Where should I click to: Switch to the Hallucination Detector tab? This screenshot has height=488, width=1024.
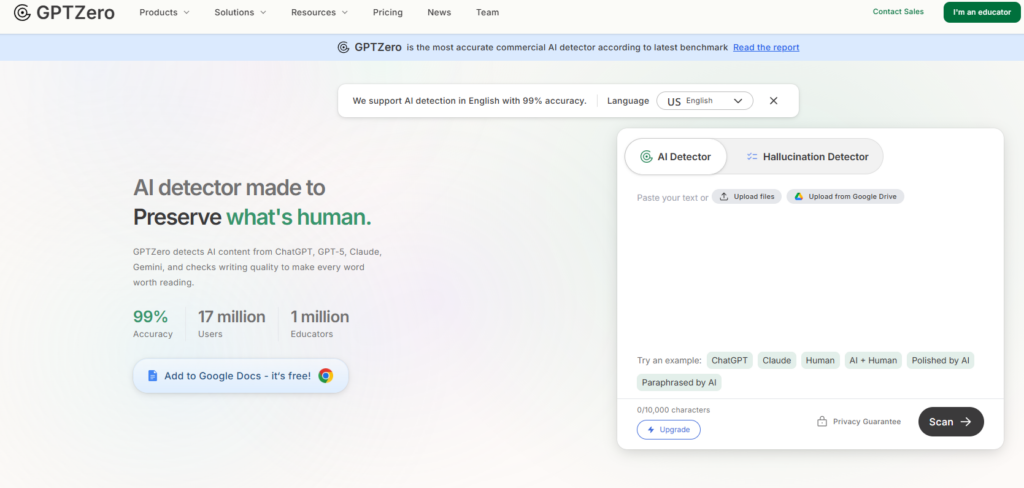pyautogui.click(x=807, y=157)
